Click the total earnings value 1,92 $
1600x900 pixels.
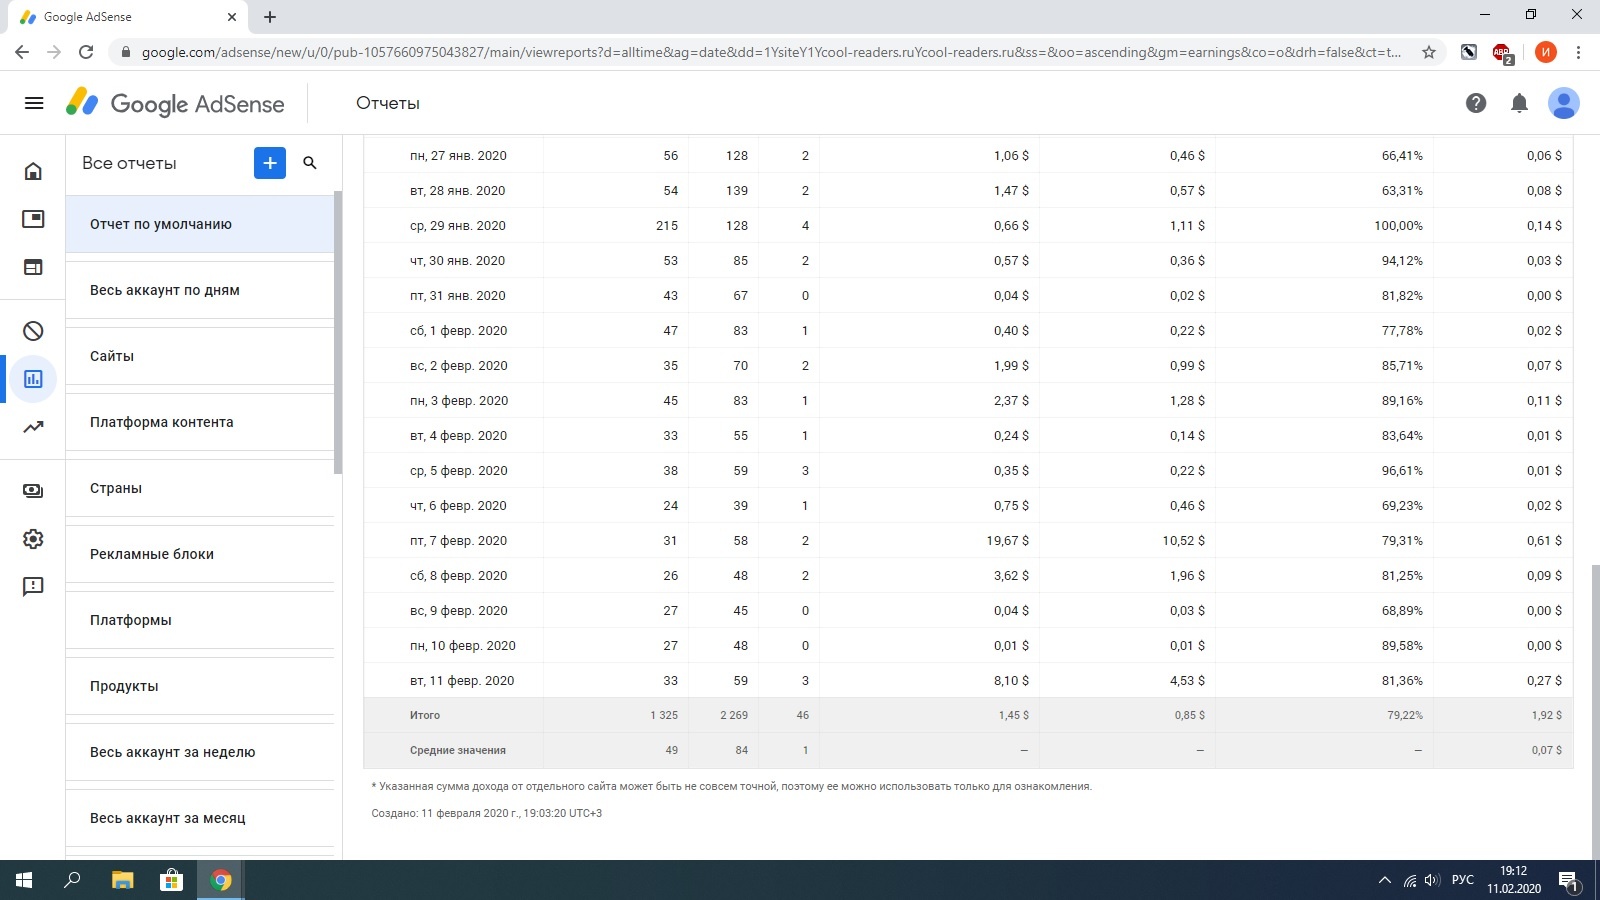click(x=1546, y=715)
